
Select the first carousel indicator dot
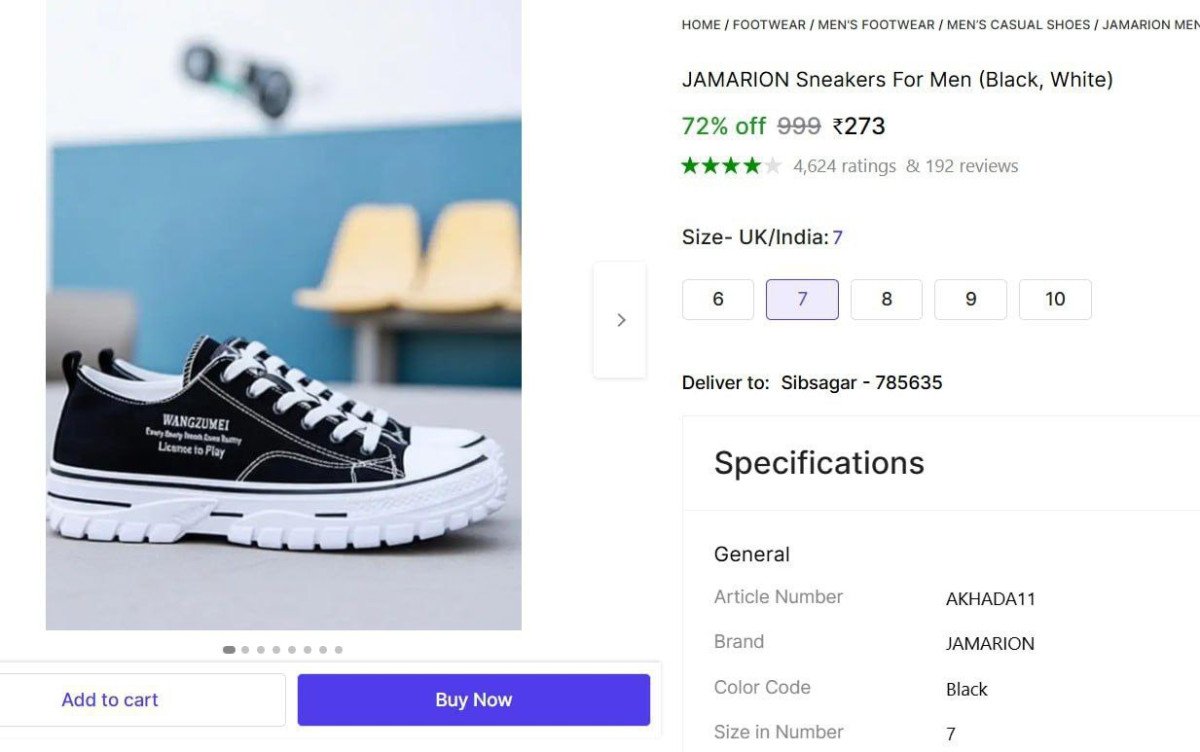[229, 650]
